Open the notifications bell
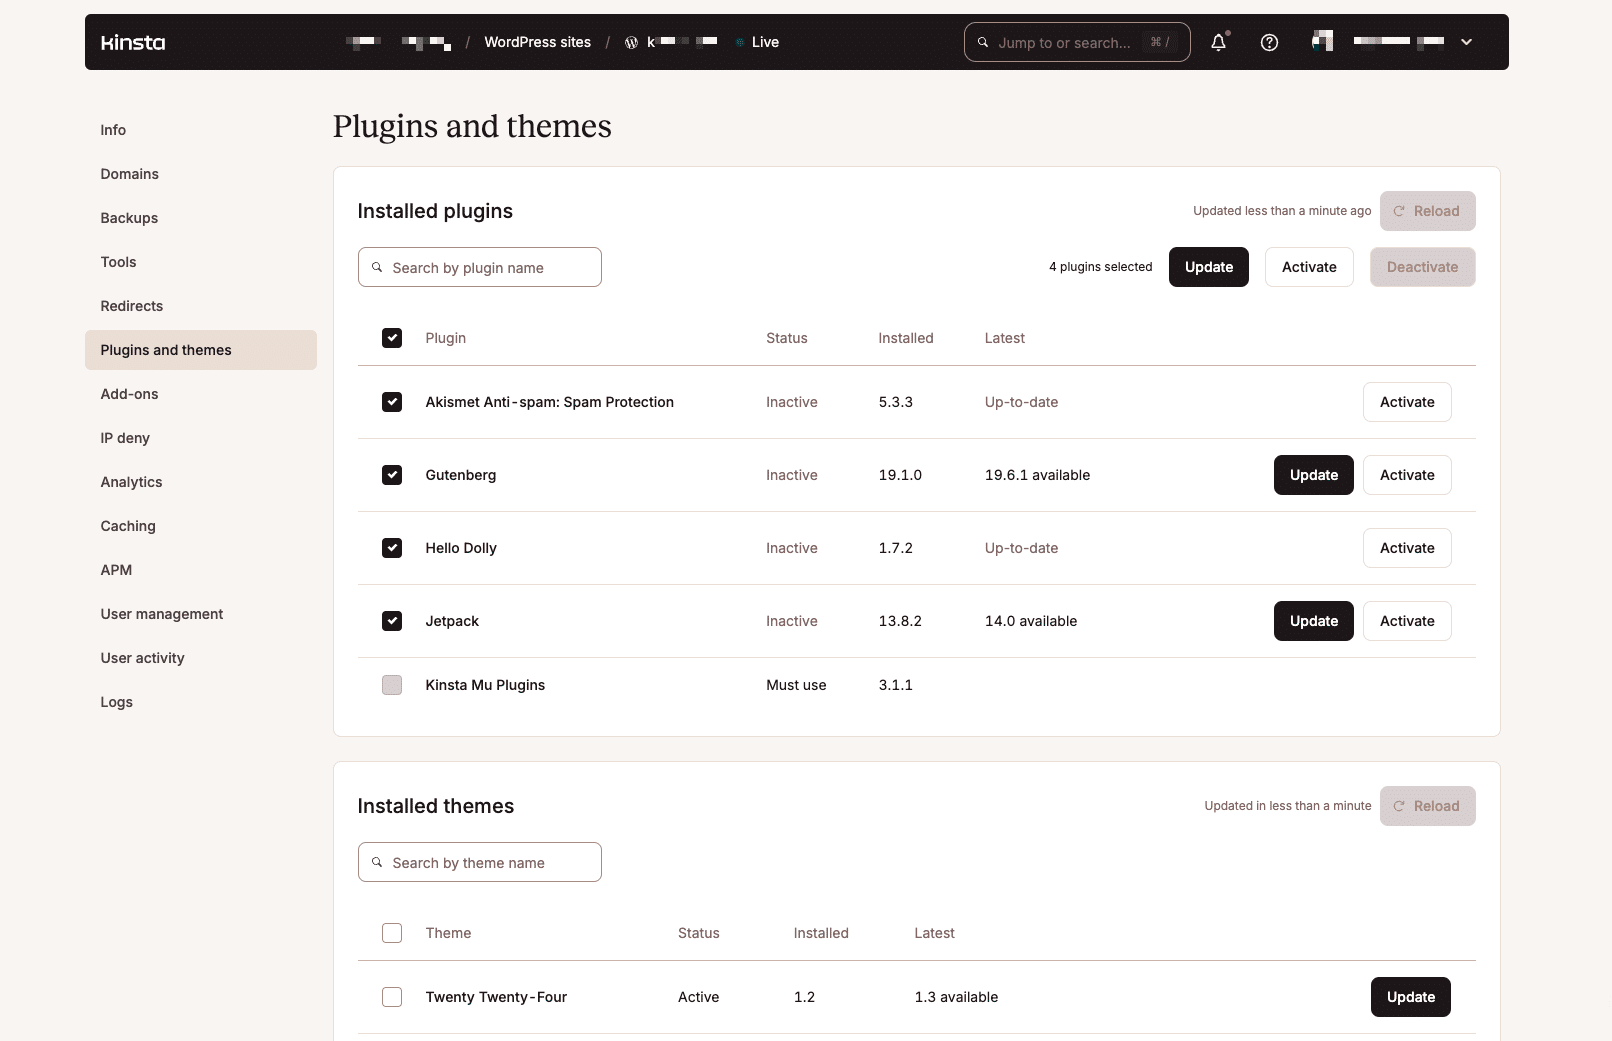This screenshot has height=1041, width=1612. [1218, 42]
